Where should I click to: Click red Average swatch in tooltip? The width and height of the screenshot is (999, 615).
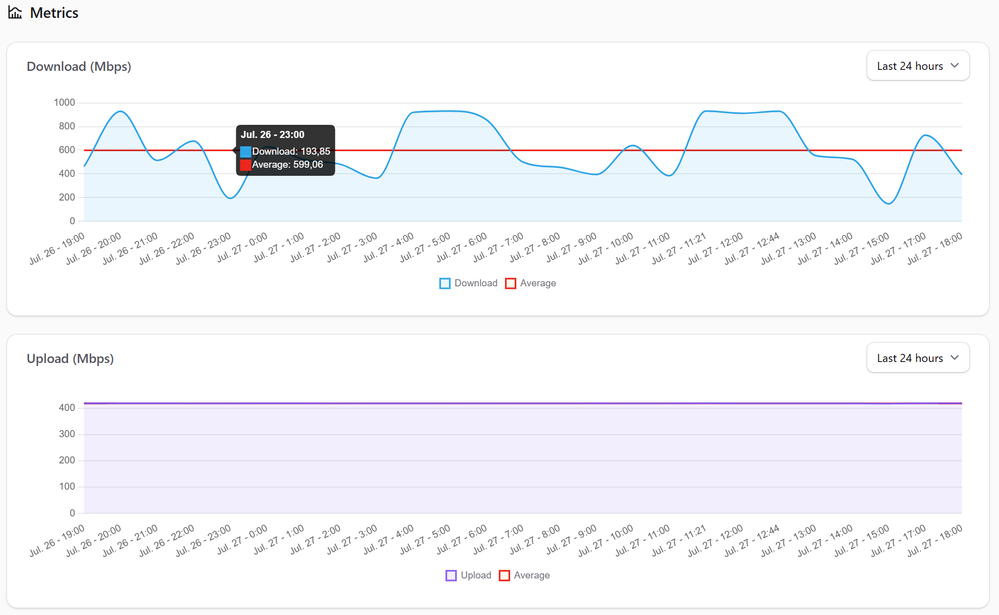[x=245, y=165]
